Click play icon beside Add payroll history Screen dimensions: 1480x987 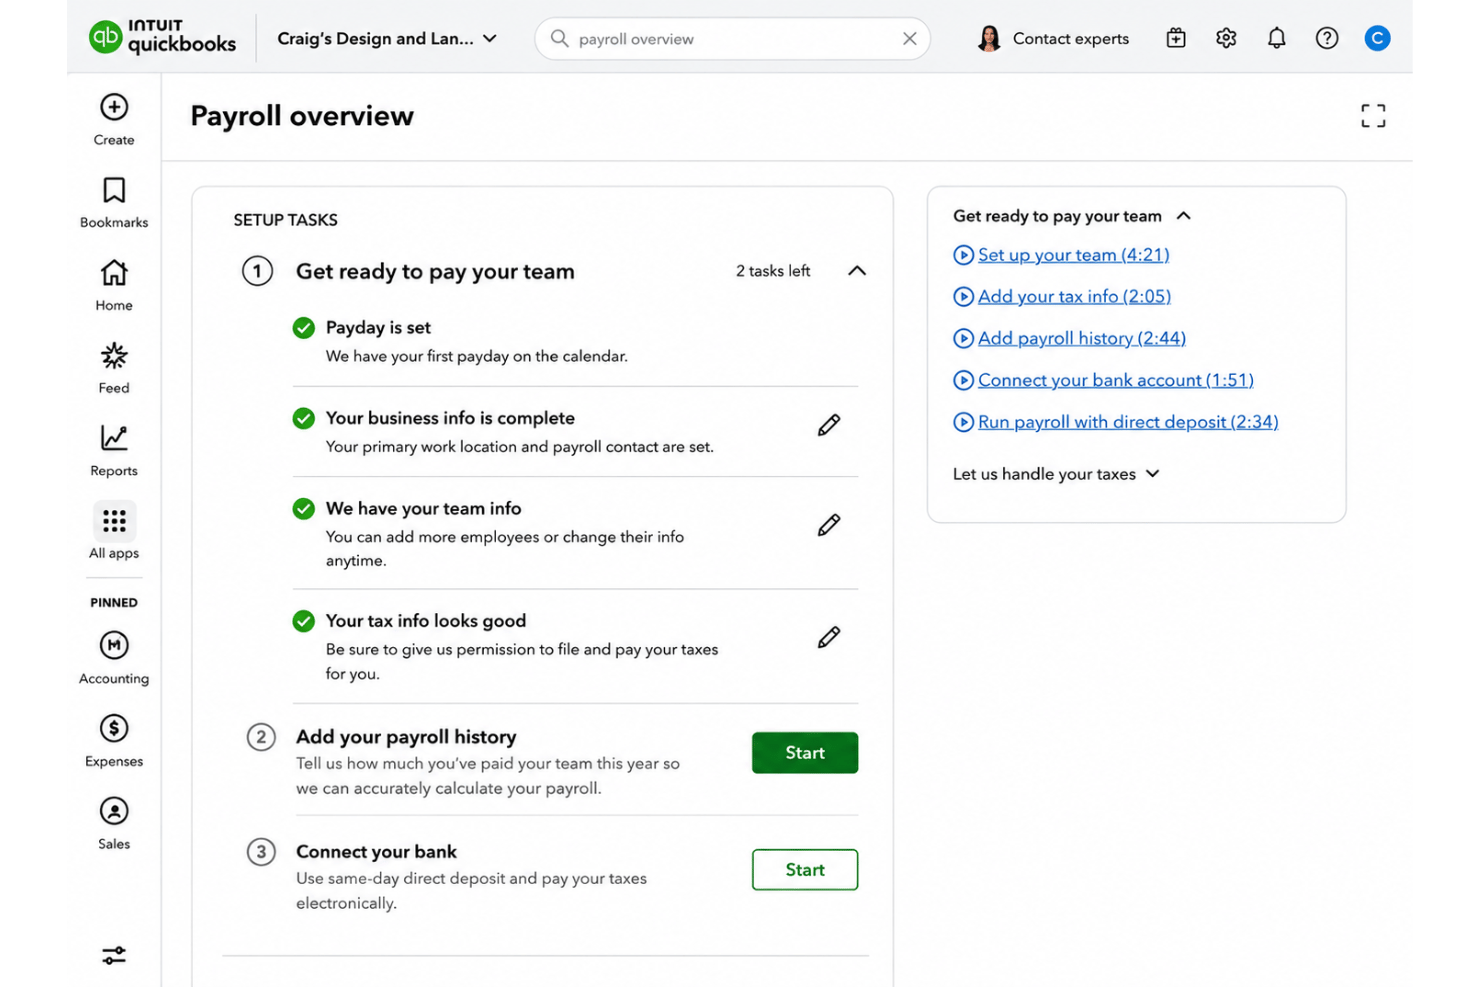tap(963, 338)
